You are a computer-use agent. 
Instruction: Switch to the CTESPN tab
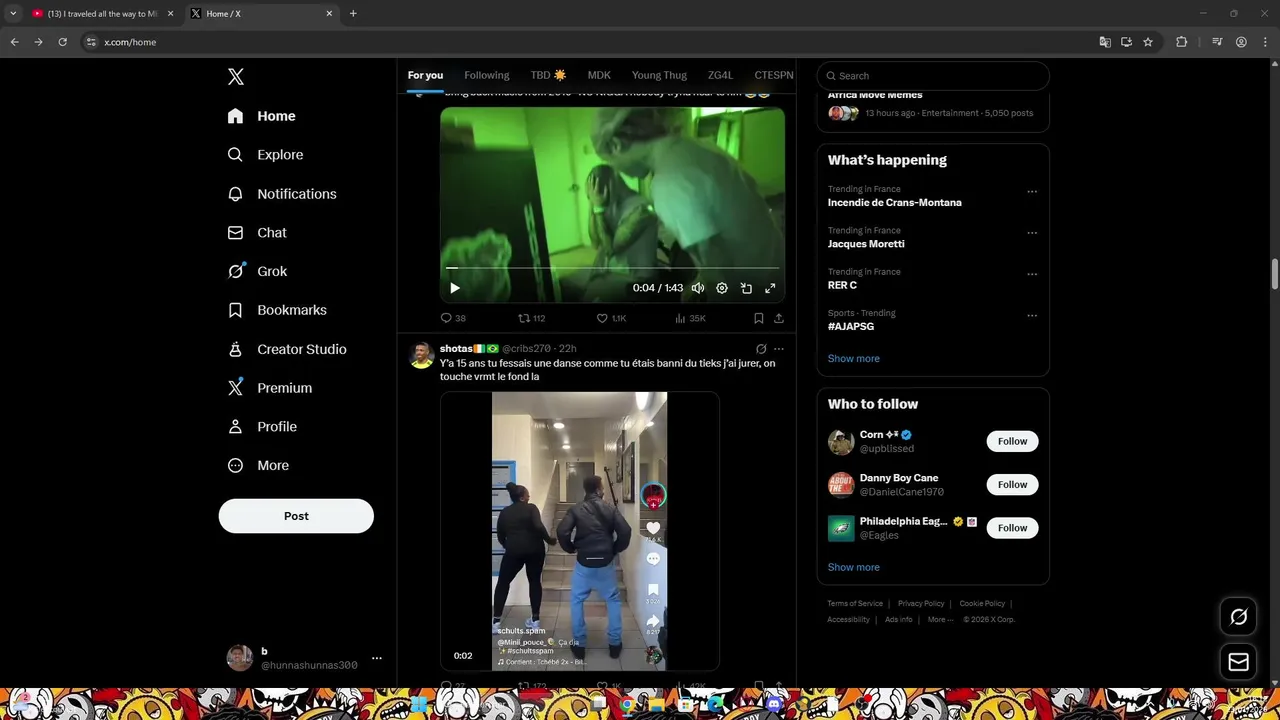click(773, 75)
